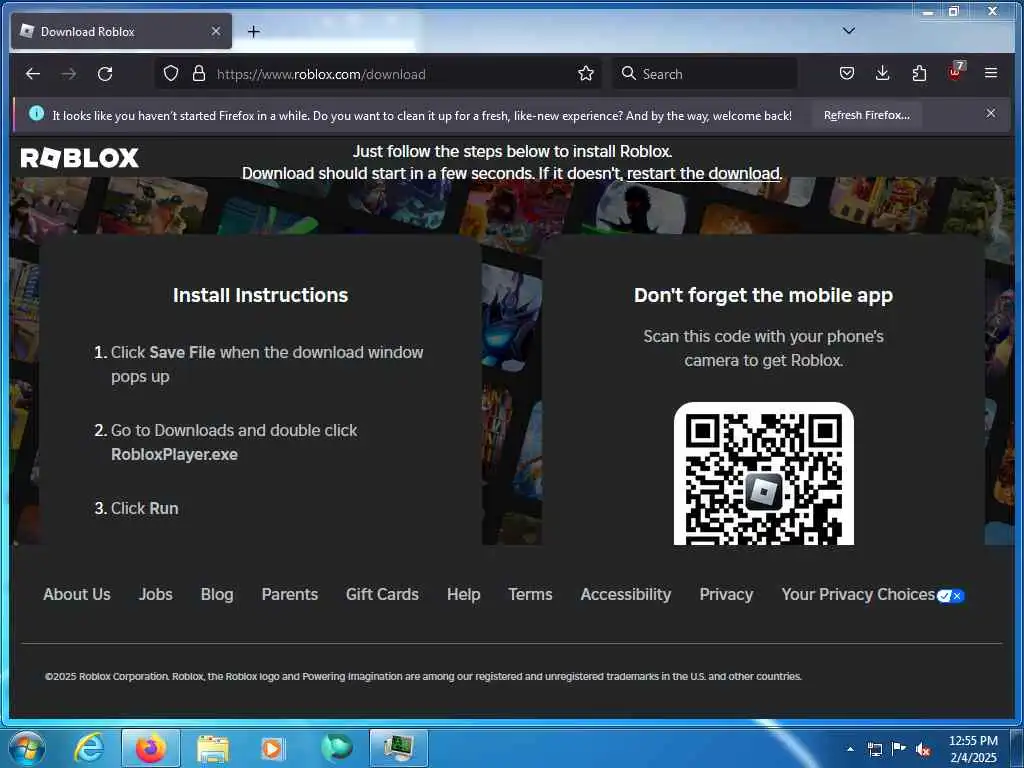Image resolution: width=1024 pixels, height=768 pixels.
Task: Open the tracking protection shield icon
Action: point(170,73)
